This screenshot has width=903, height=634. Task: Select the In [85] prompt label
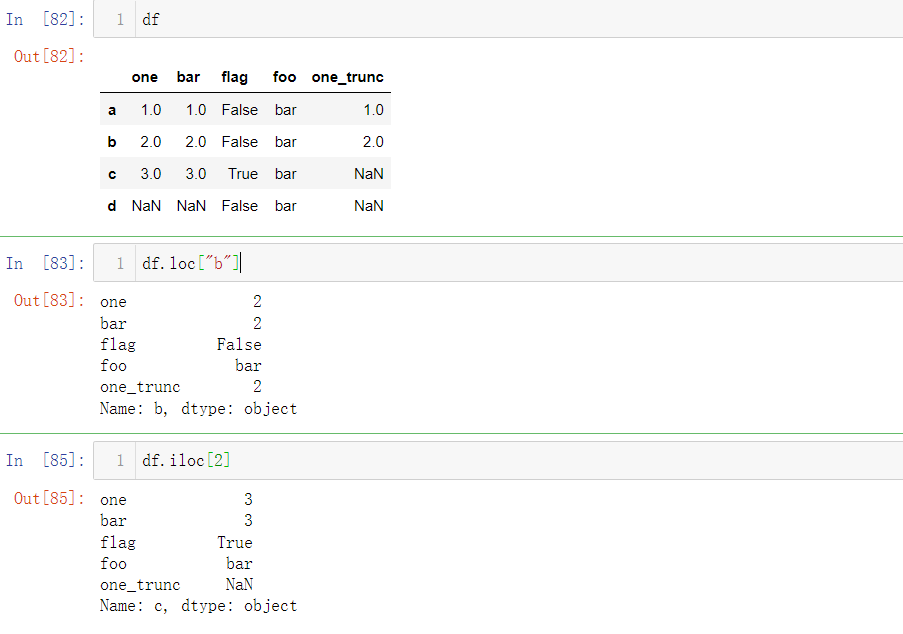coord(45,460)
